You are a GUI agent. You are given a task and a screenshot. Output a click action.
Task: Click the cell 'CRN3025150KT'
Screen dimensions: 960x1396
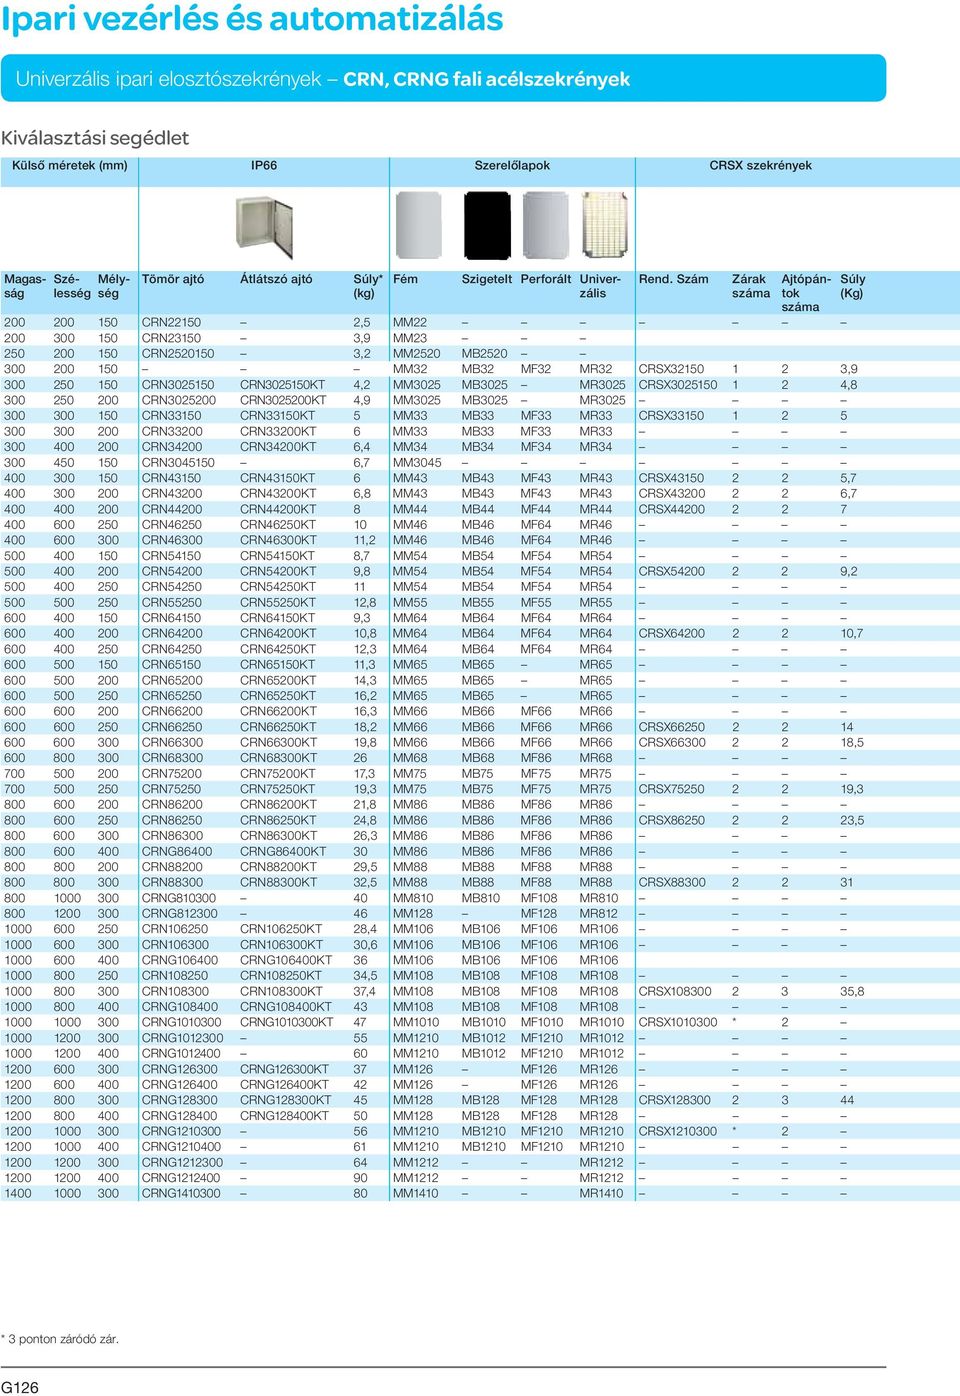[x=282, y=384]
